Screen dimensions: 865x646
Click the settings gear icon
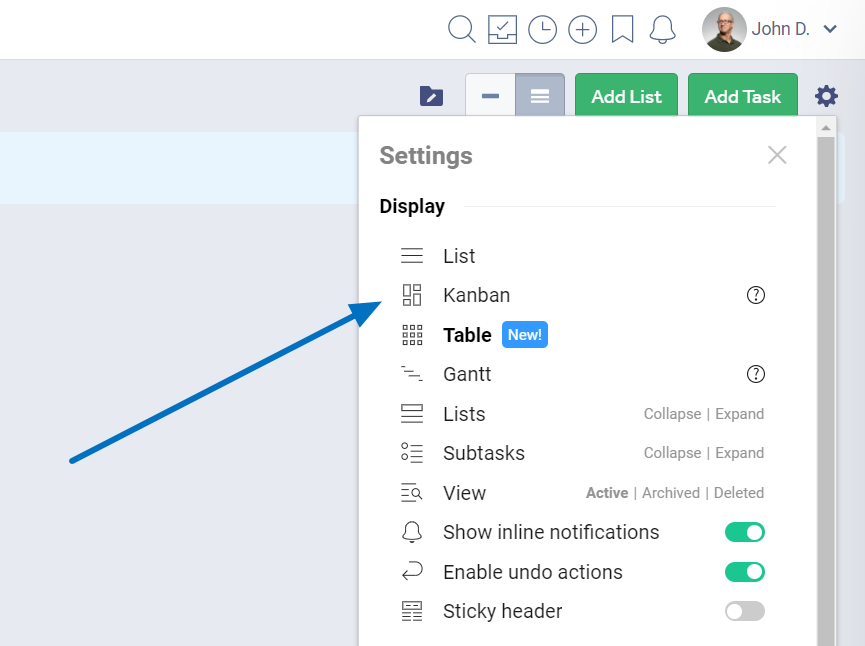tap(826, 96)
